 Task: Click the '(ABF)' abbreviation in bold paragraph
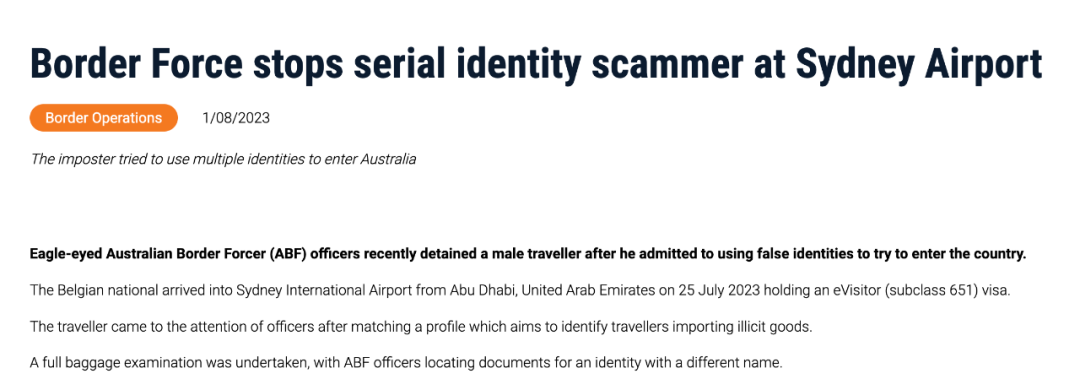coord(282,254)
